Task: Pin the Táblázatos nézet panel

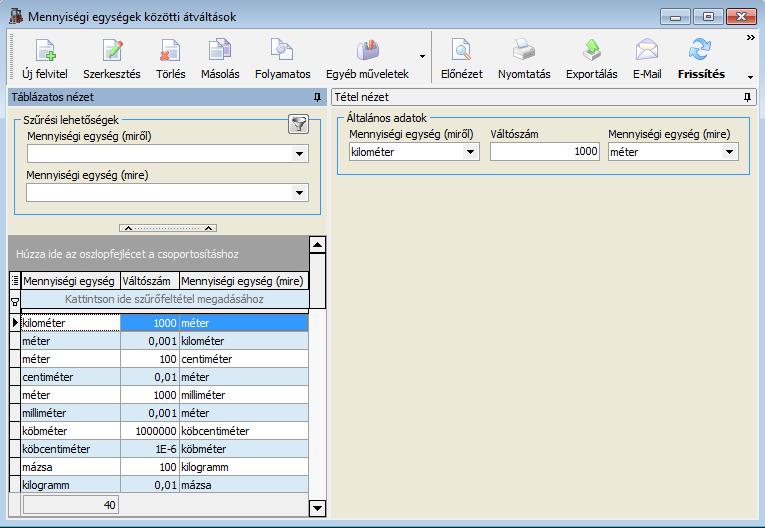Action: [x=318, y=97]
